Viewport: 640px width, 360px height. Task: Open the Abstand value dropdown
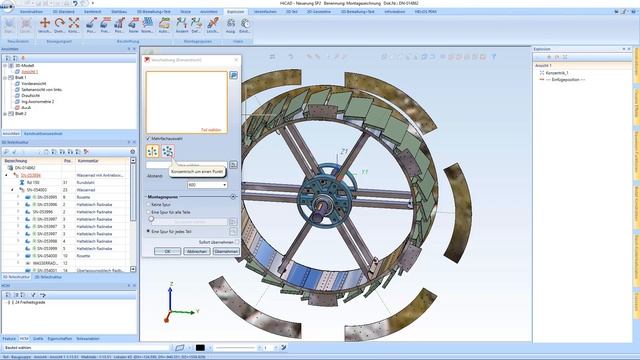tap(224, 185)
